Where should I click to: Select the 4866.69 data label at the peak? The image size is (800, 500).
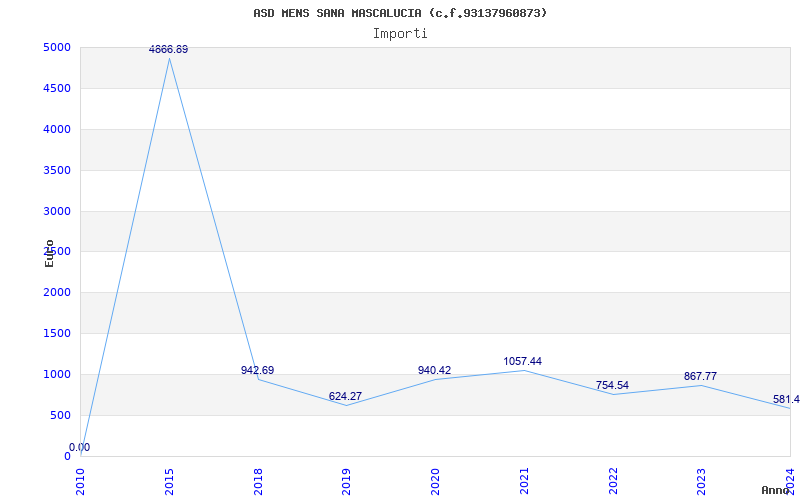click(168, 49)
